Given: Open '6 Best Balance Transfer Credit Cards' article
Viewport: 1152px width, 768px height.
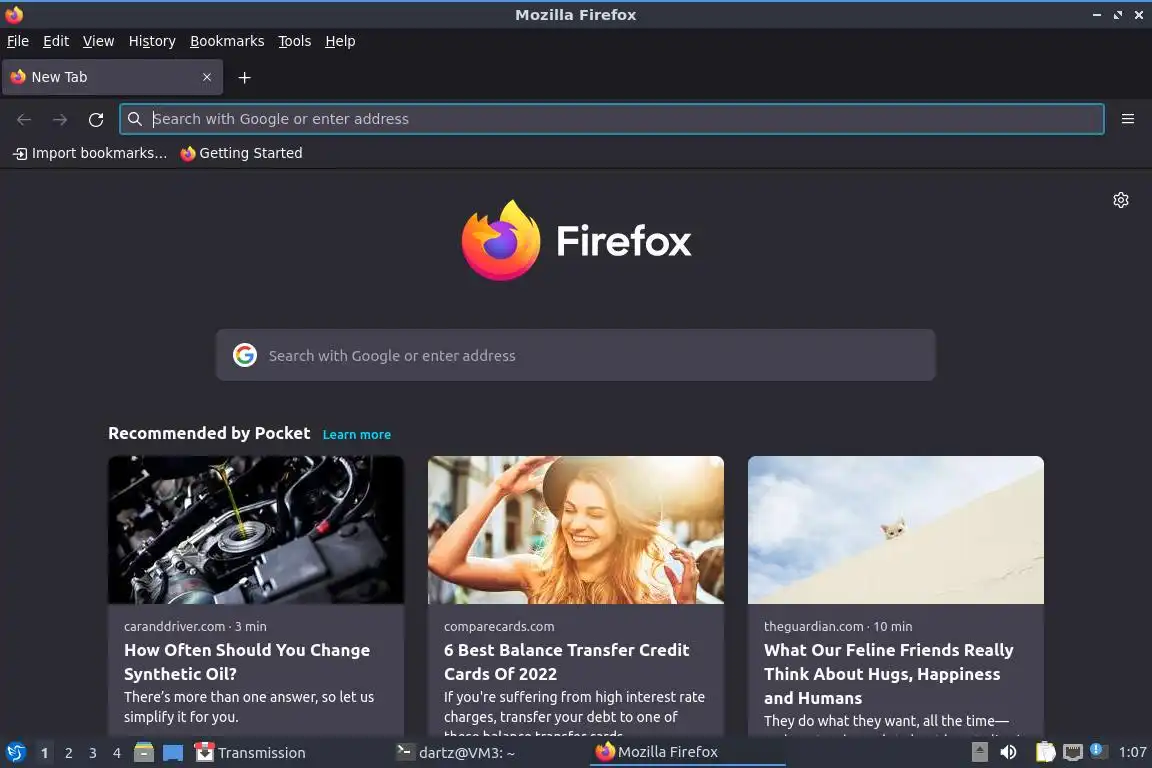Looking at the screenshot, I should (566, 662).
